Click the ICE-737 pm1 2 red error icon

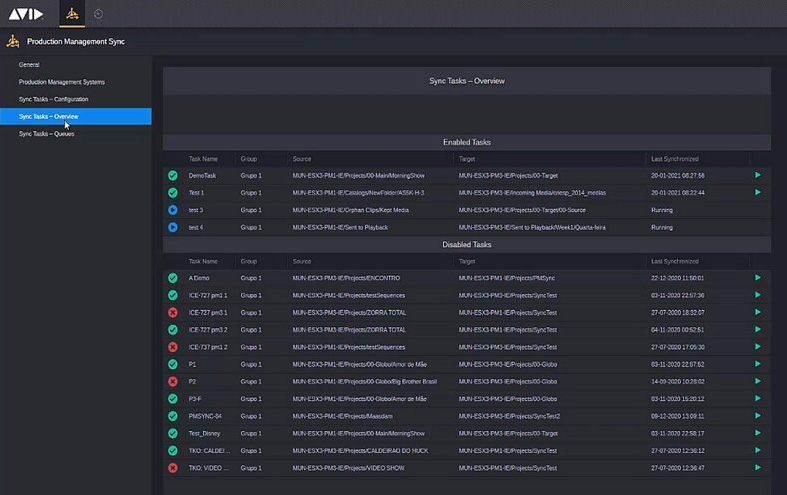coord(173,347)
